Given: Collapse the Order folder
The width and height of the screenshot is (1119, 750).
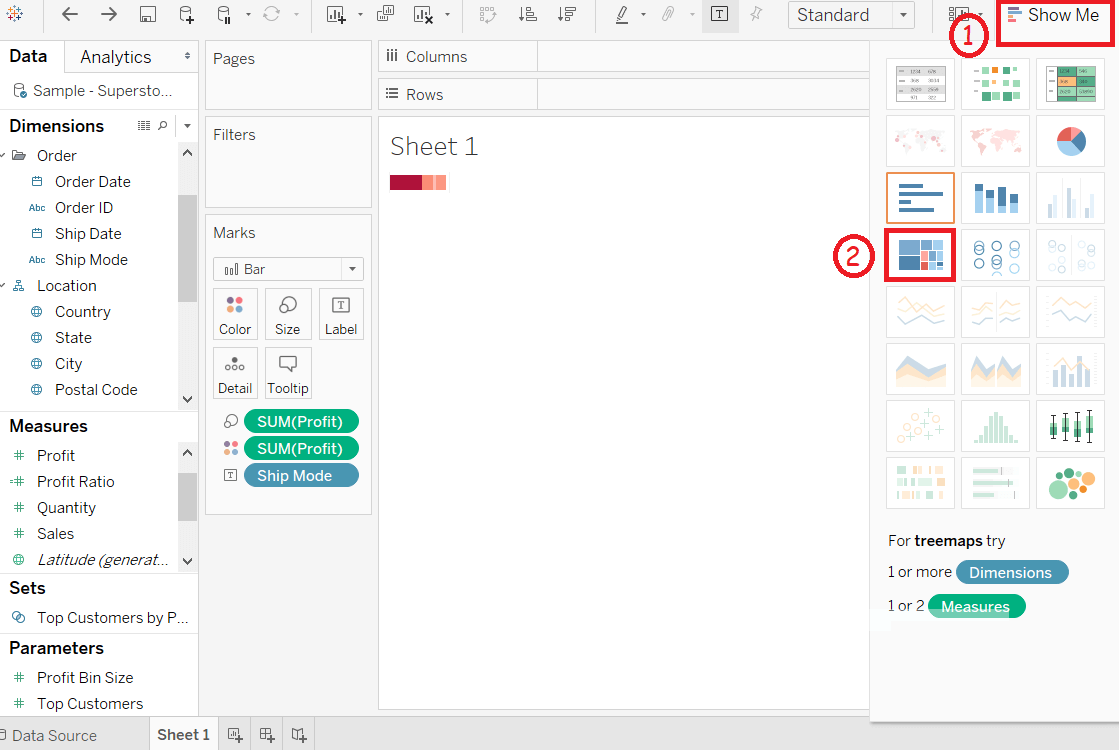Looking at the screenshot, I should coord(3,156).
